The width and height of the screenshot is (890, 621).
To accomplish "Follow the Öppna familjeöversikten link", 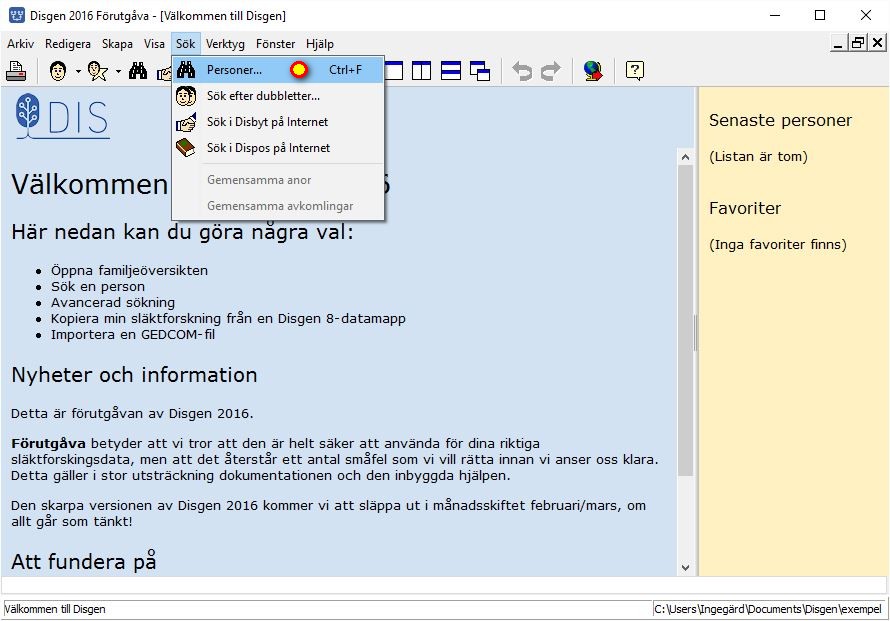I will 129,270.
